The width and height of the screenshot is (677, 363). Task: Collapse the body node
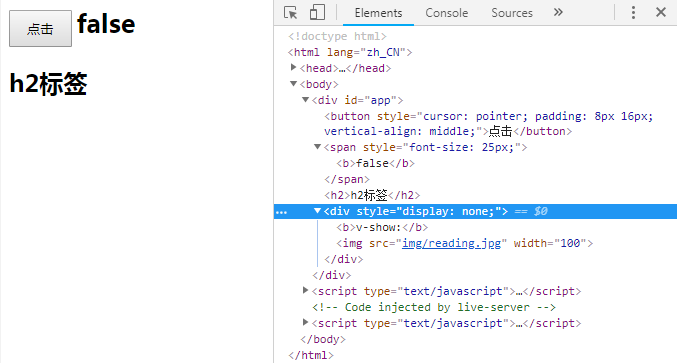click(x=294, y=84)
